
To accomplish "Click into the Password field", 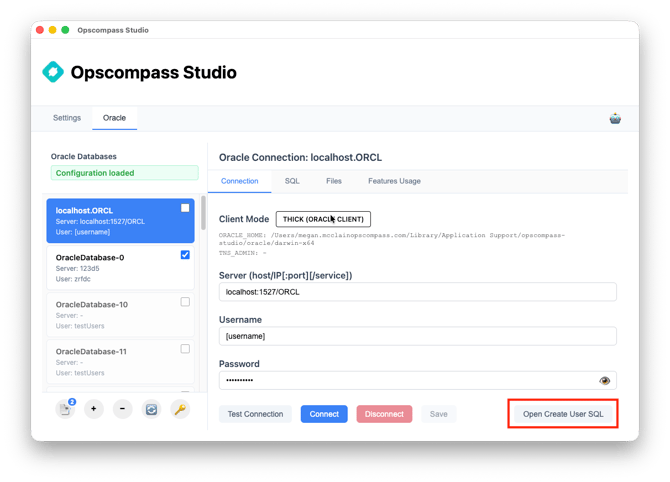I will (417, 380).
